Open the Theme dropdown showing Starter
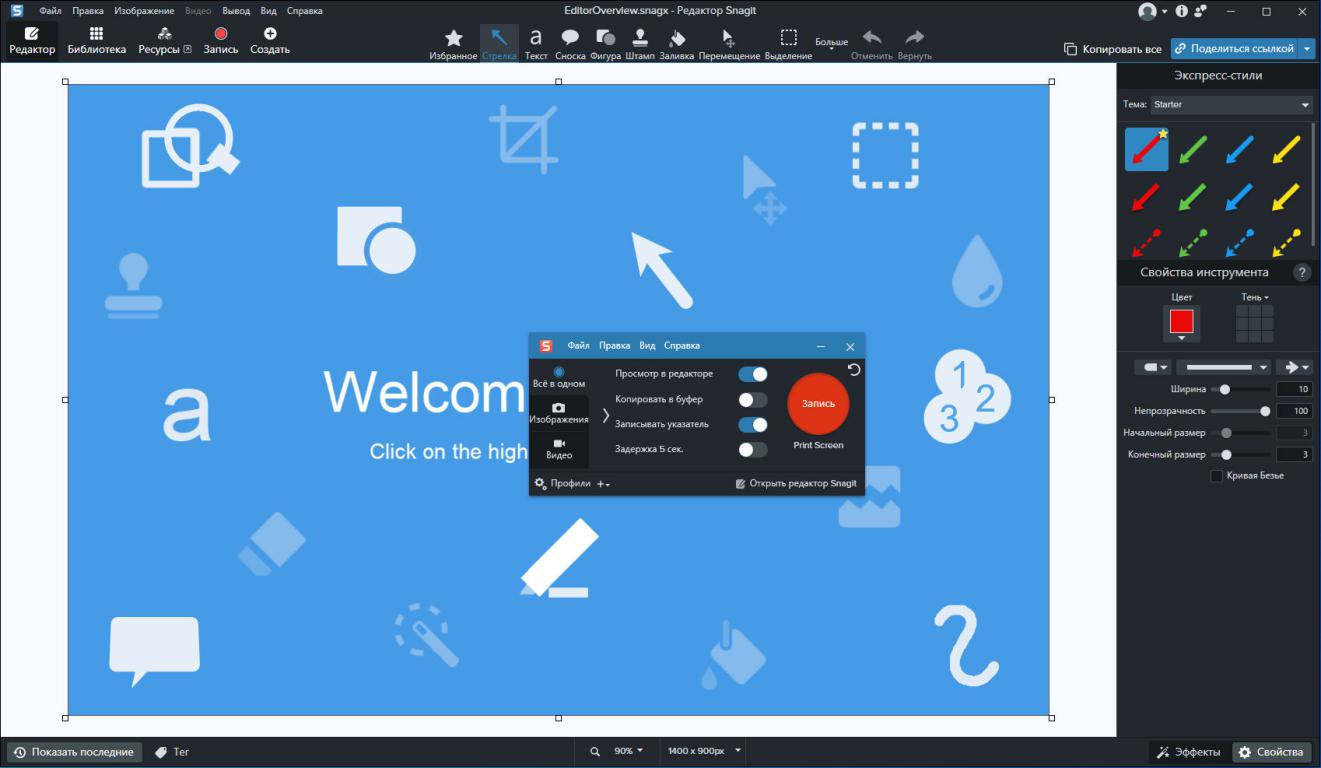The image size is (1321, 768). pyautogui.click(x=1231, y=104)
